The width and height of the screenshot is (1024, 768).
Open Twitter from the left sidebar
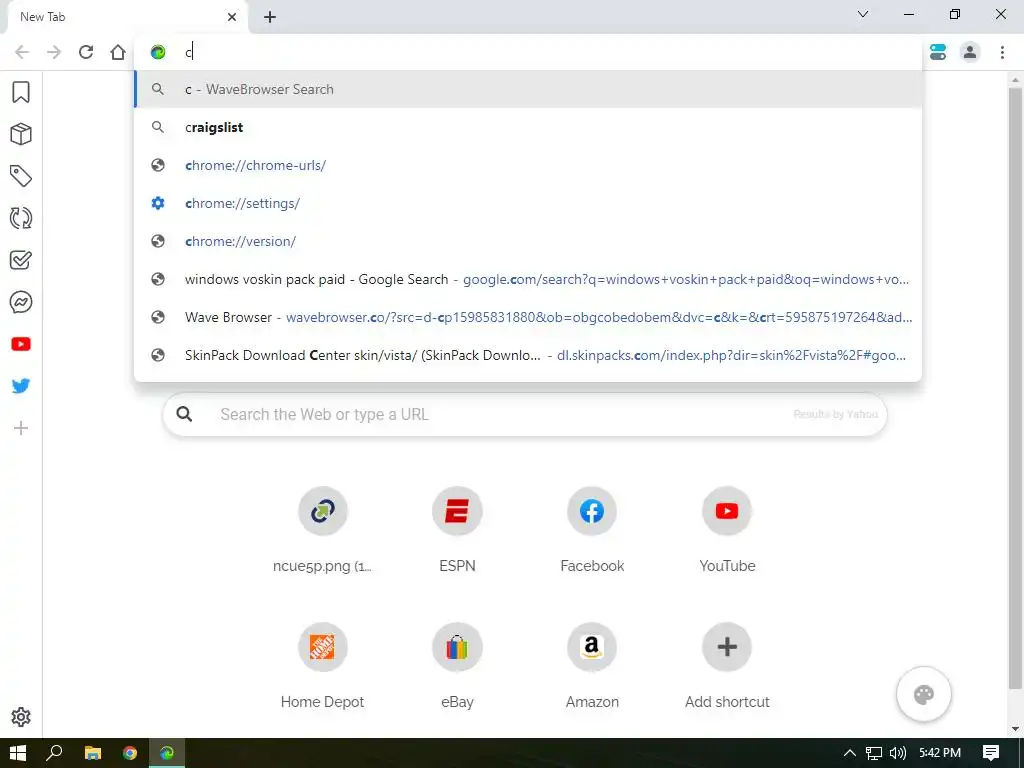(x=21, y=385)
